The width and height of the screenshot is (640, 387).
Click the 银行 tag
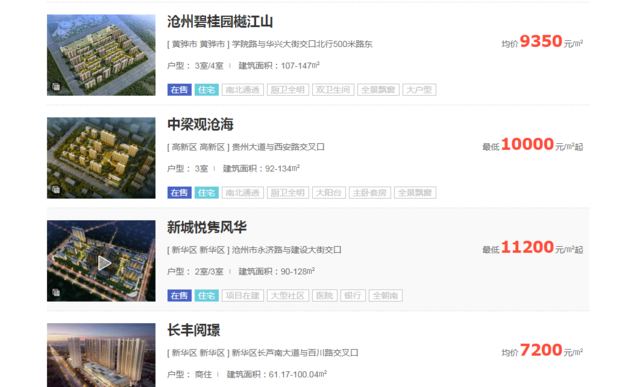pyautogui.click(x=353, y=296)
